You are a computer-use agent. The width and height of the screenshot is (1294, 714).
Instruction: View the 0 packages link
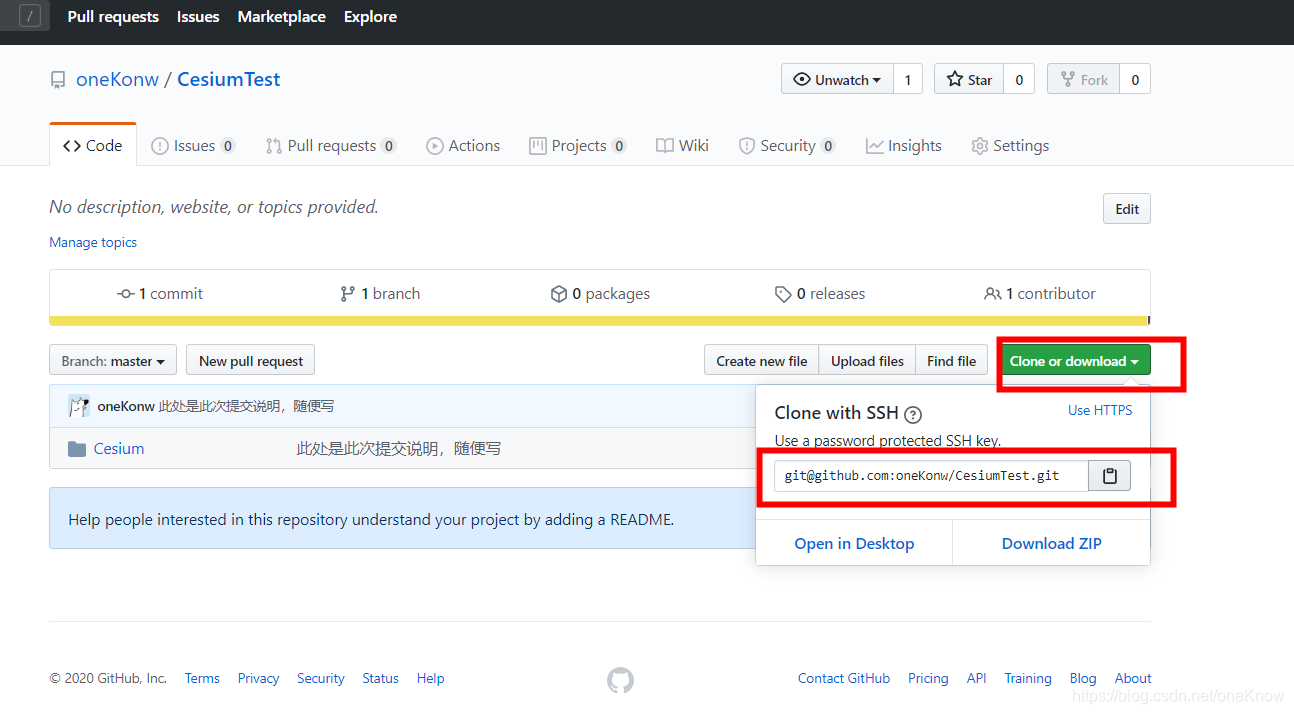tap(600, 294)
